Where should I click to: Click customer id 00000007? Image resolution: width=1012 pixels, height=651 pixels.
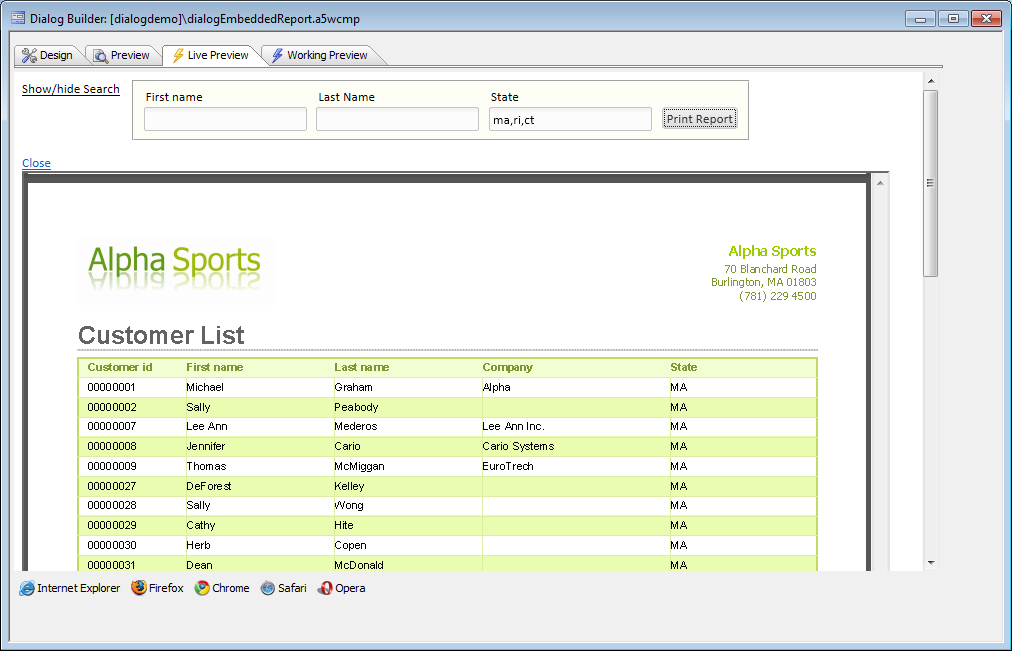click(112, 426)
